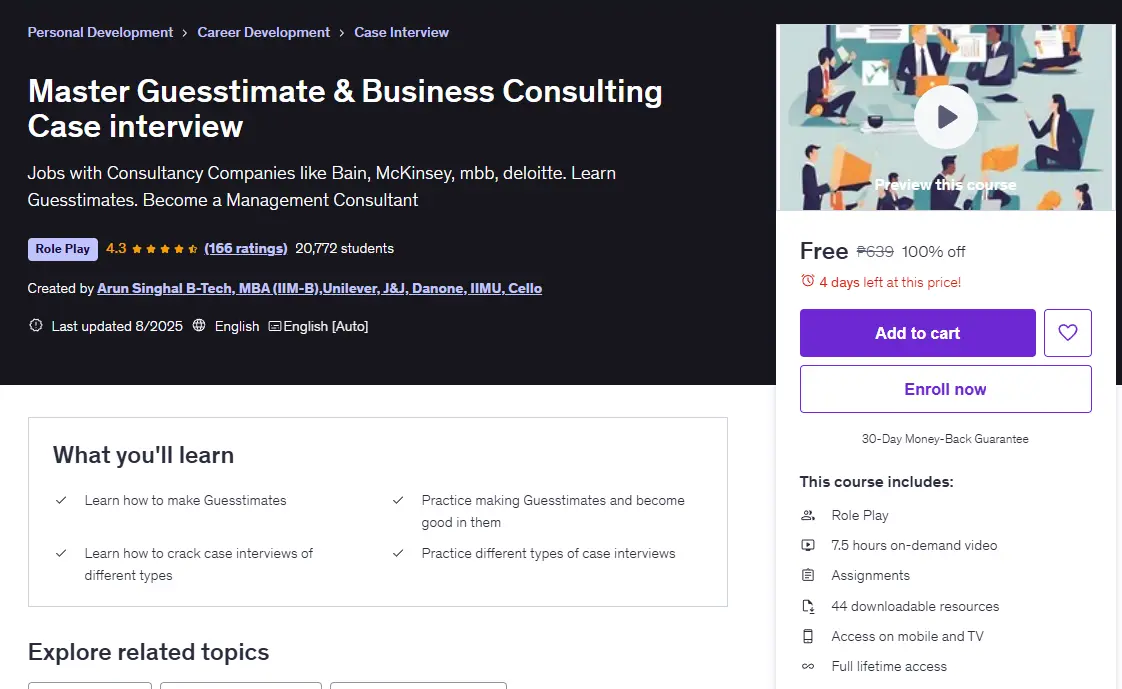The height and width of the screenshot is (689, 1122).
Task: Click the downloadable resources file icon
Action: point(808,606)
